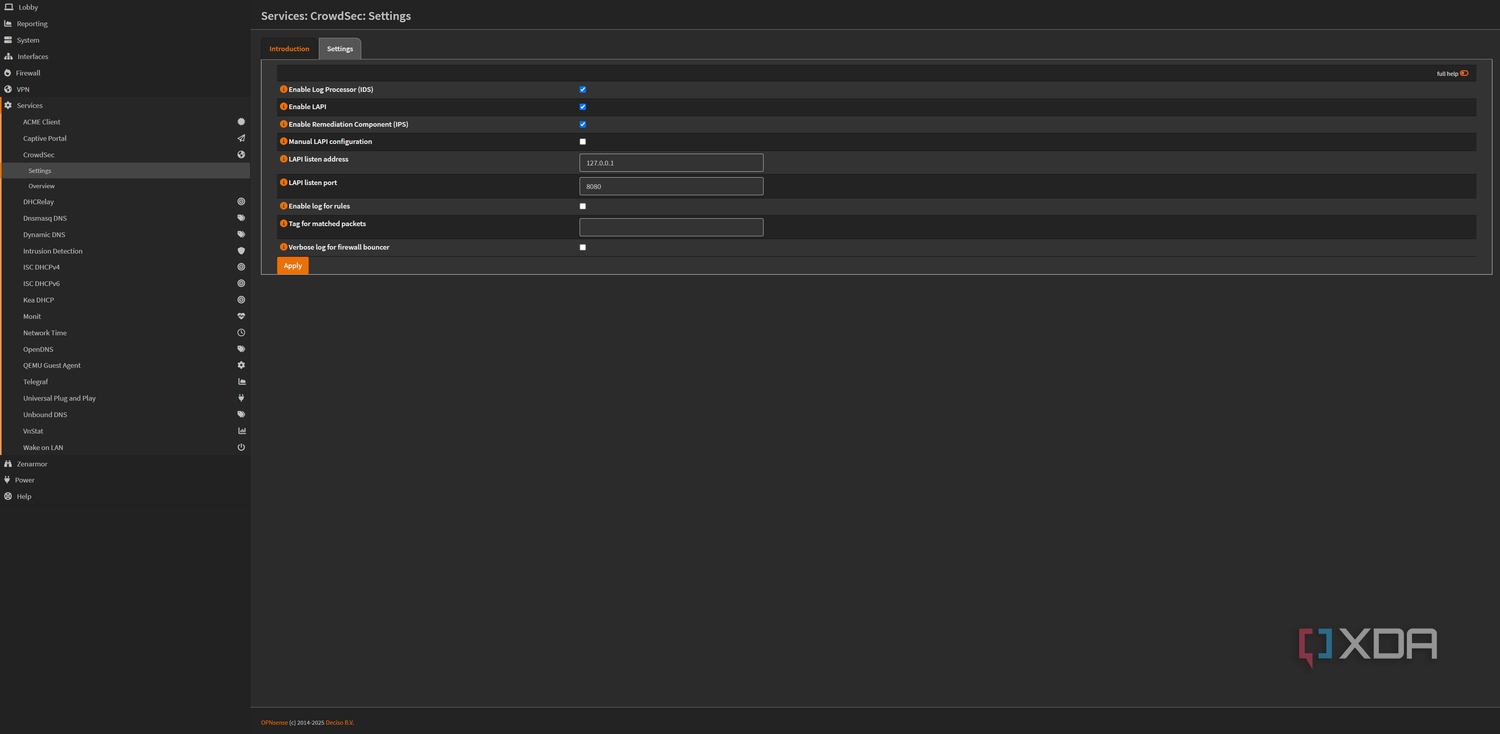
Task: Show help for Enable LAPI option
Action: tap(284, 106)
